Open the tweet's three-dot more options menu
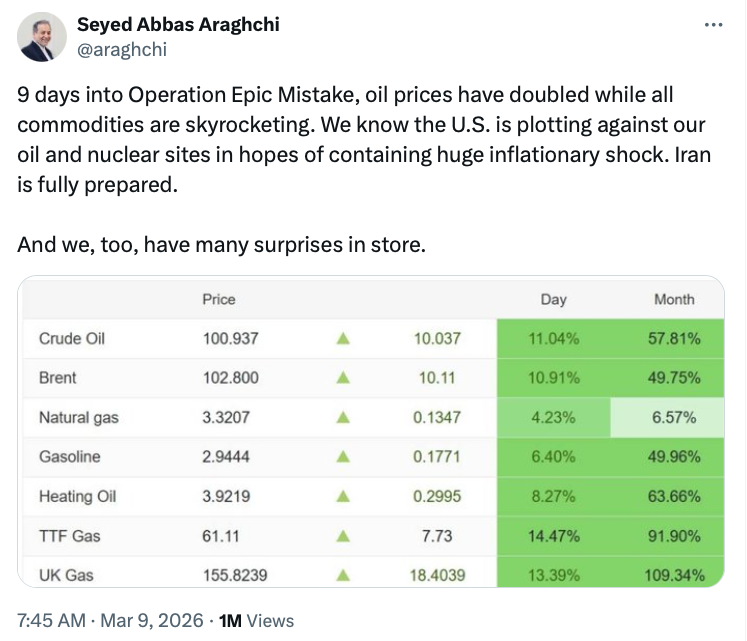747x641 pixels. pos(713,25)
